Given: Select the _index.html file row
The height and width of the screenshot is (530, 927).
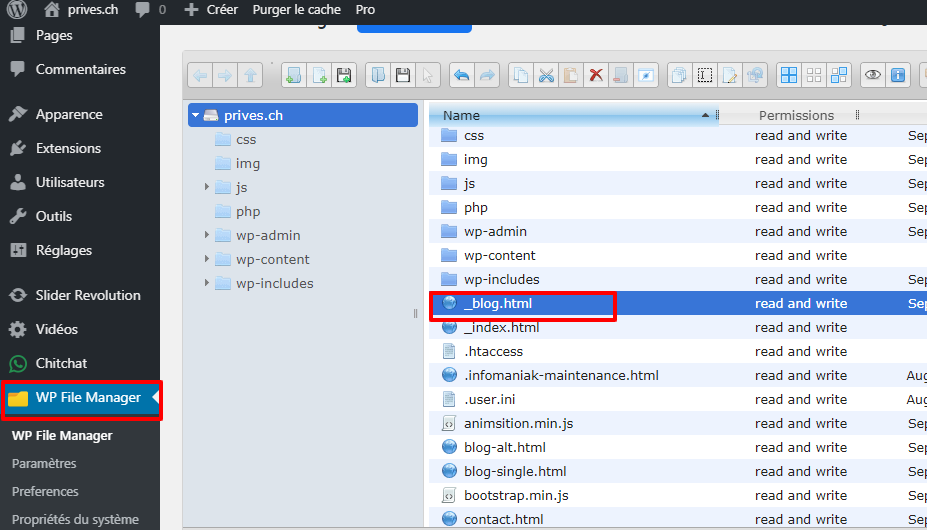Looking at the screenshot, I should (678, 327).
